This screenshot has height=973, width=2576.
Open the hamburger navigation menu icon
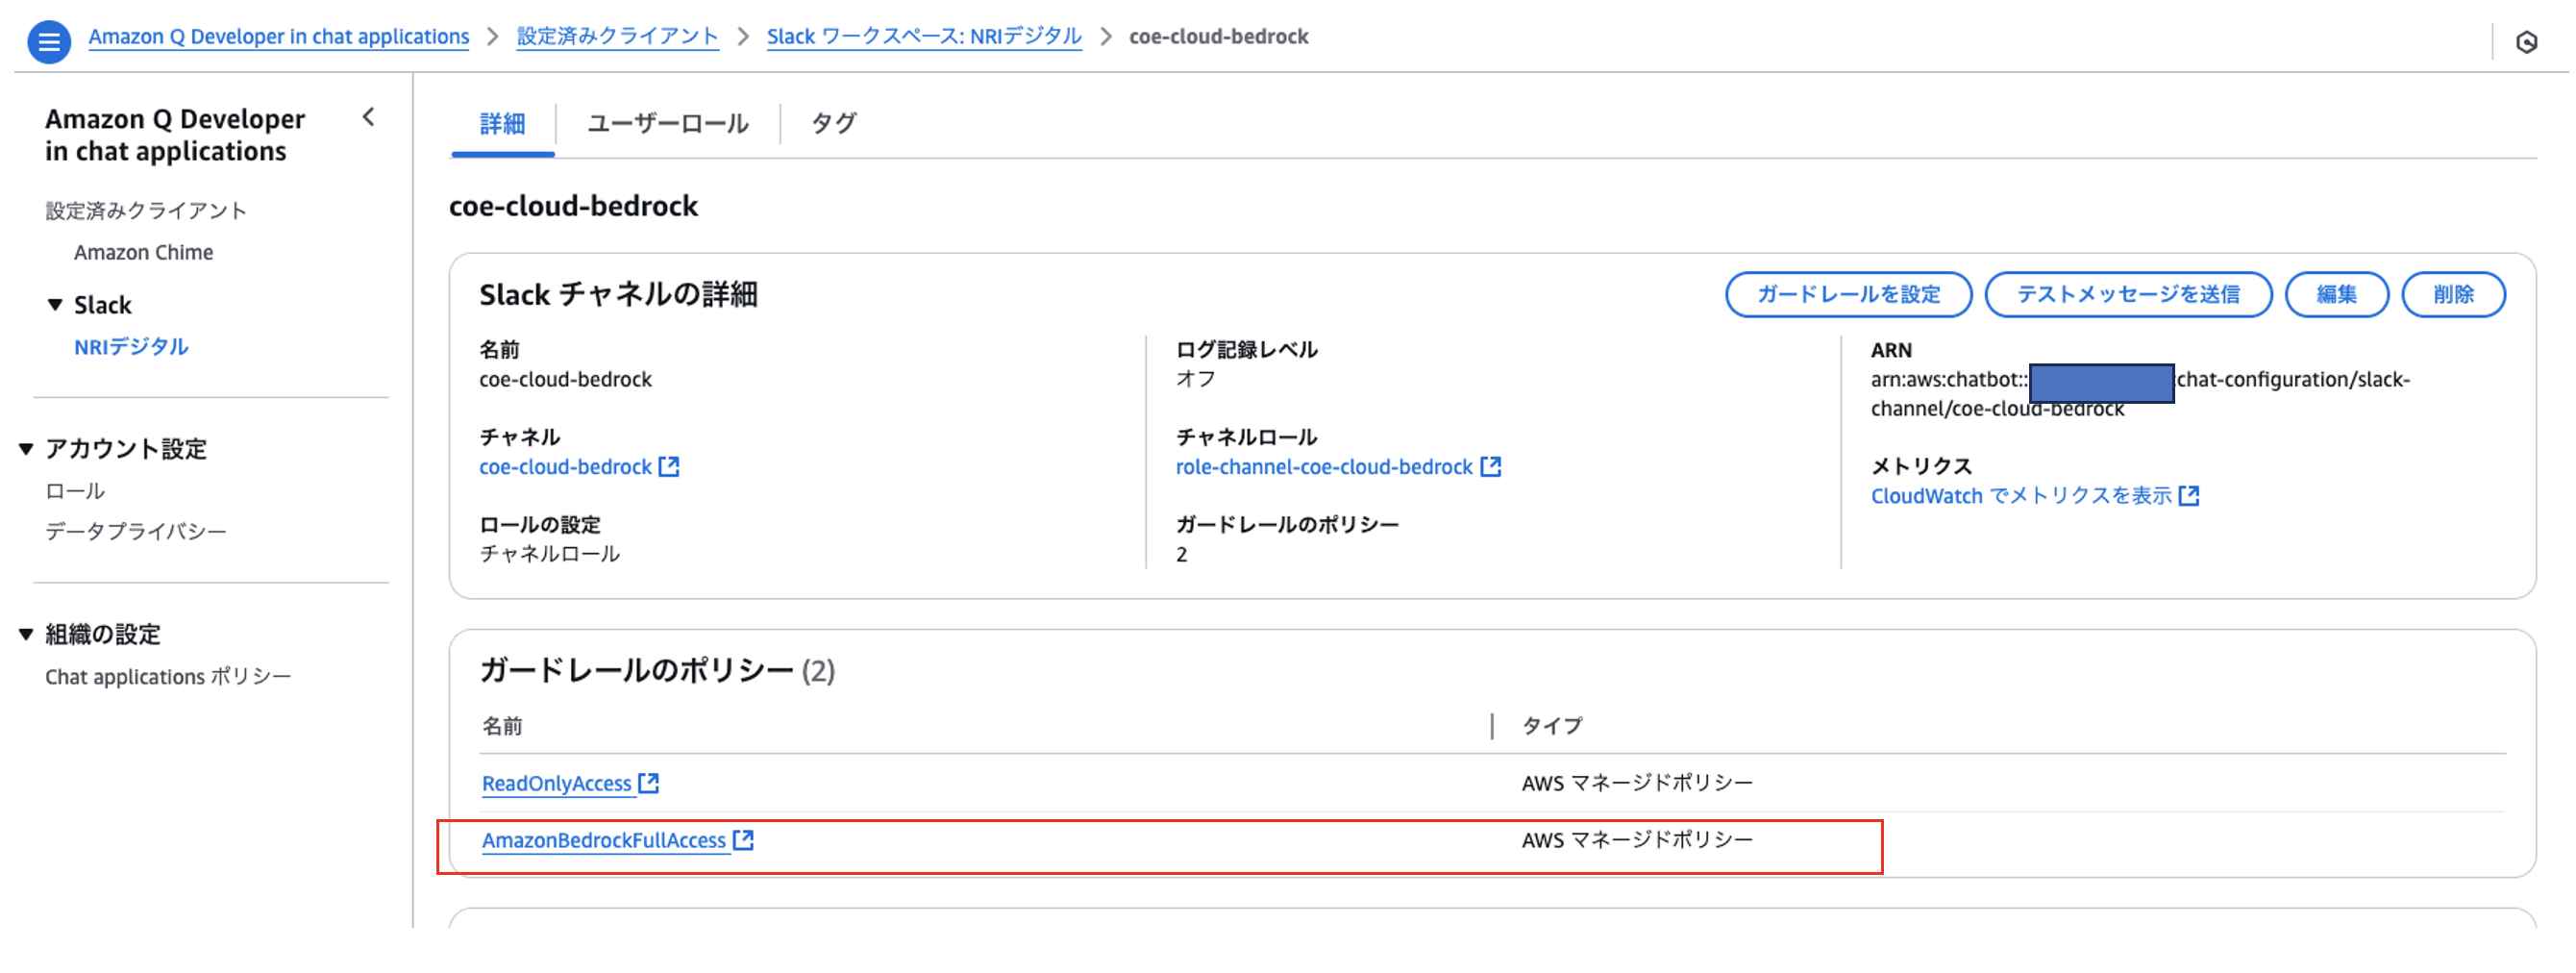coord(48,42)
